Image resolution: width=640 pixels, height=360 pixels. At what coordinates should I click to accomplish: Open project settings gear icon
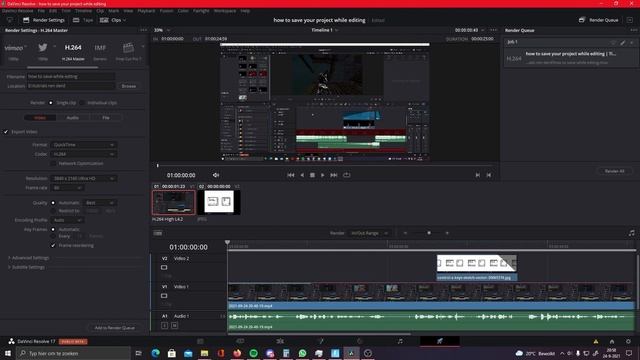point(628,341)
